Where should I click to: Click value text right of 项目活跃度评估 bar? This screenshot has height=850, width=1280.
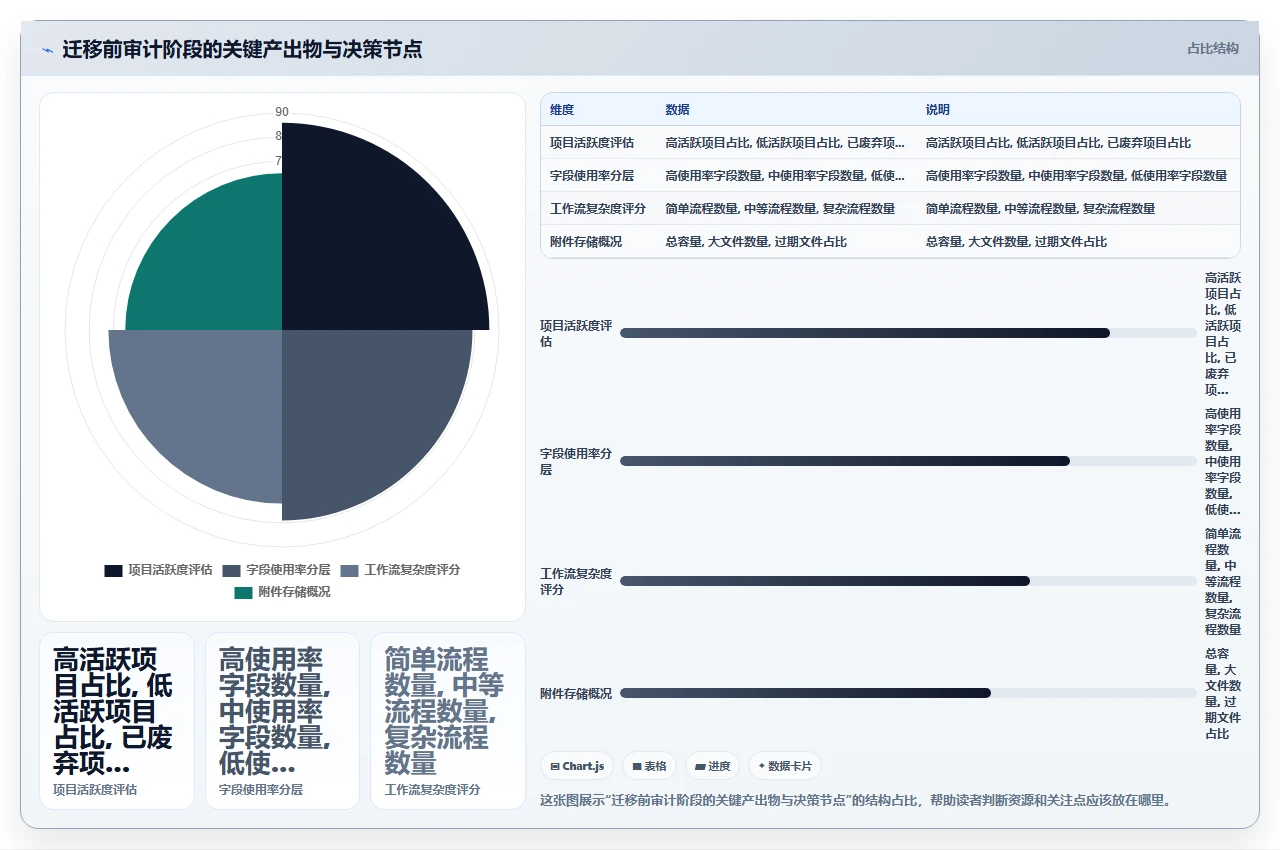[1223, 333]
